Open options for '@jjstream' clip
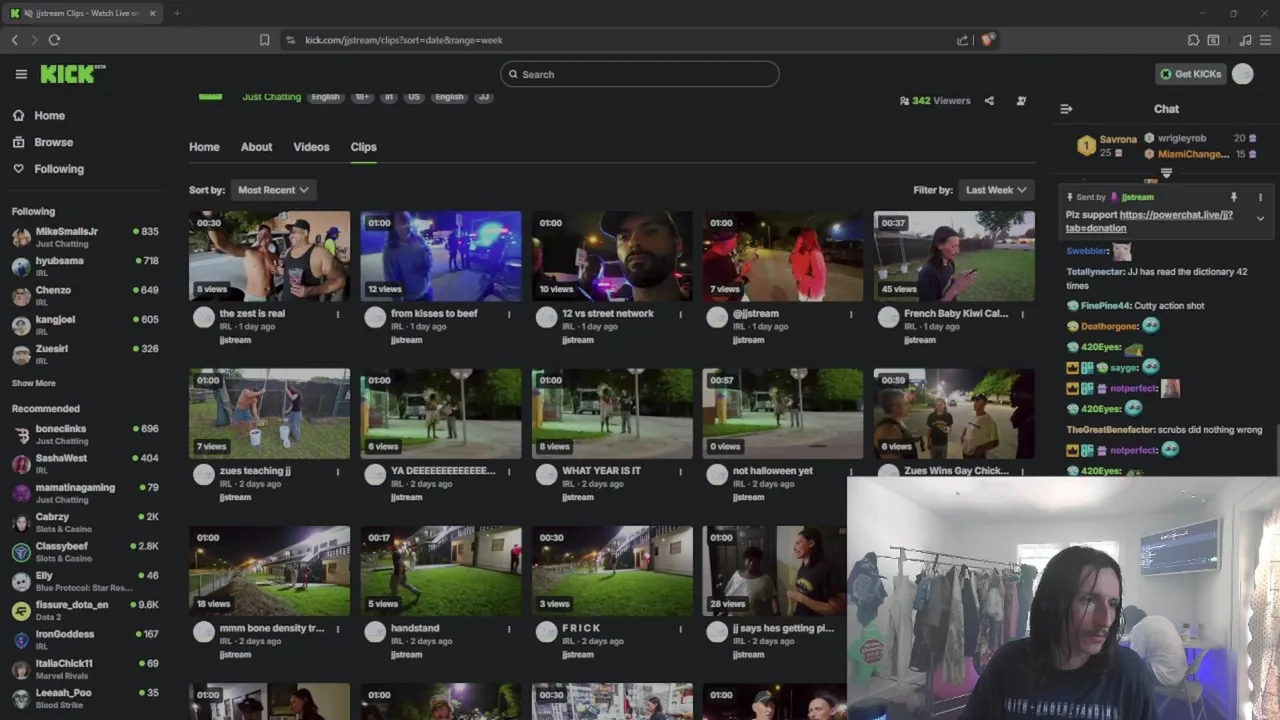The image size is (1280, 720). pyautogui.click(x=851, y=314)
